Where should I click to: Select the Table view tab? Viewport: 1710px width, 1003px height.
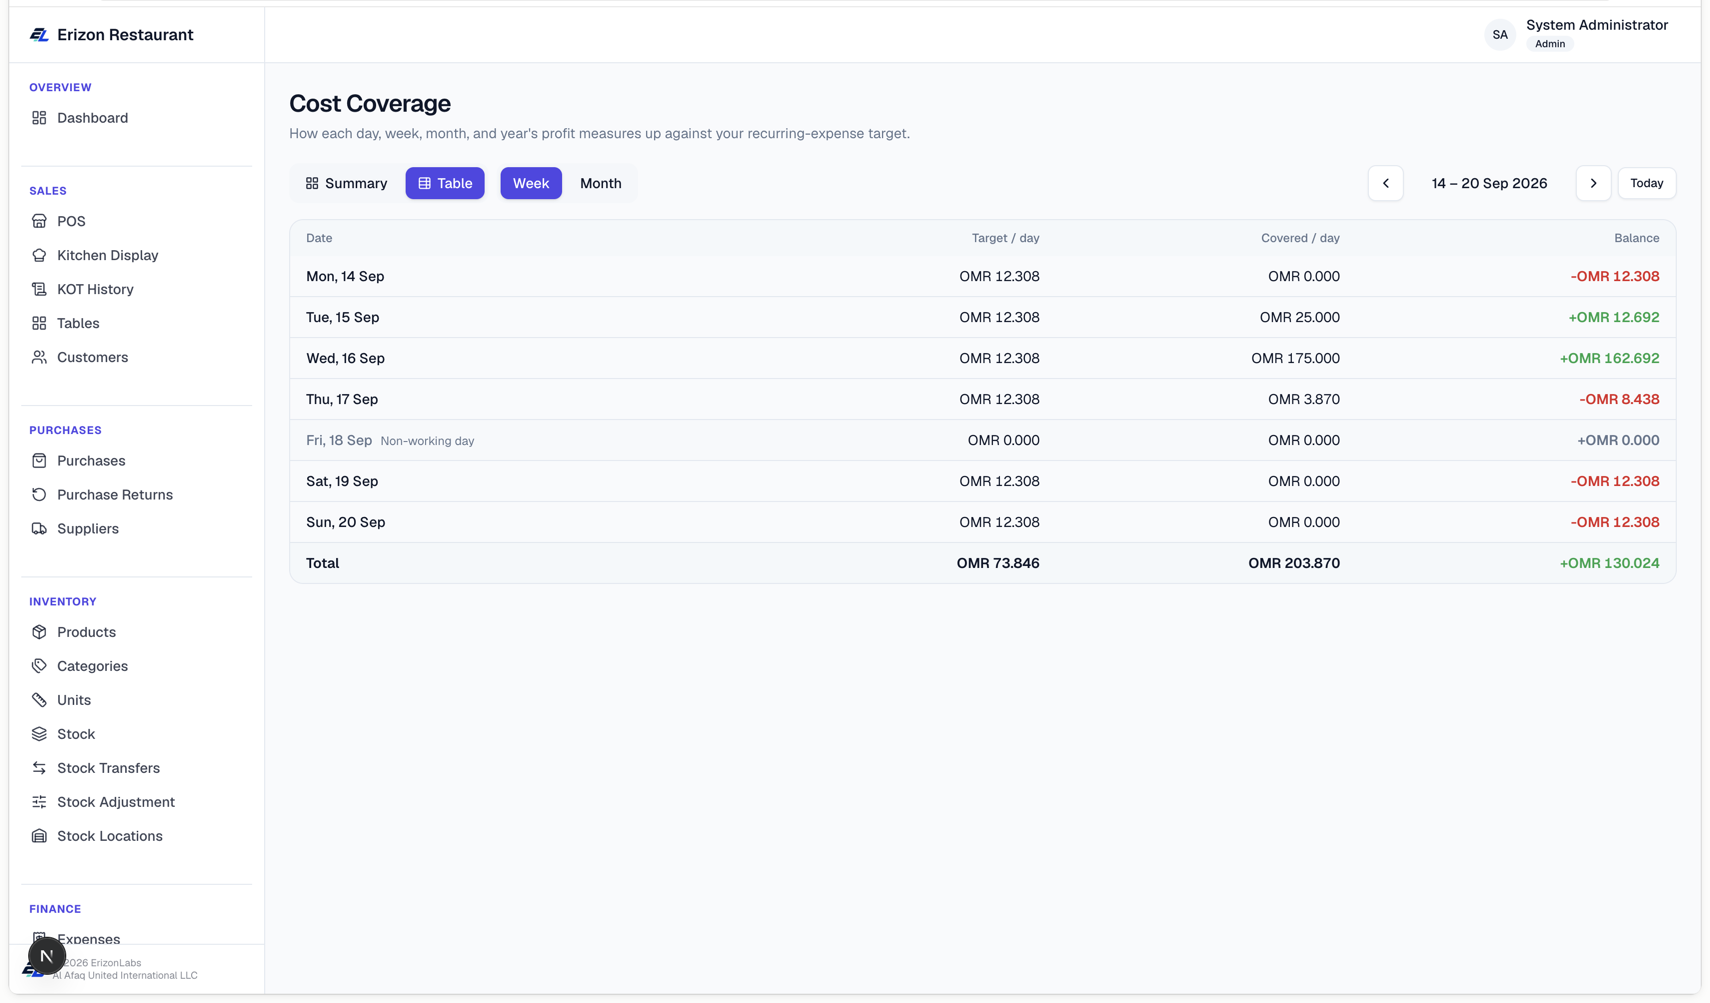pos(445,183)
